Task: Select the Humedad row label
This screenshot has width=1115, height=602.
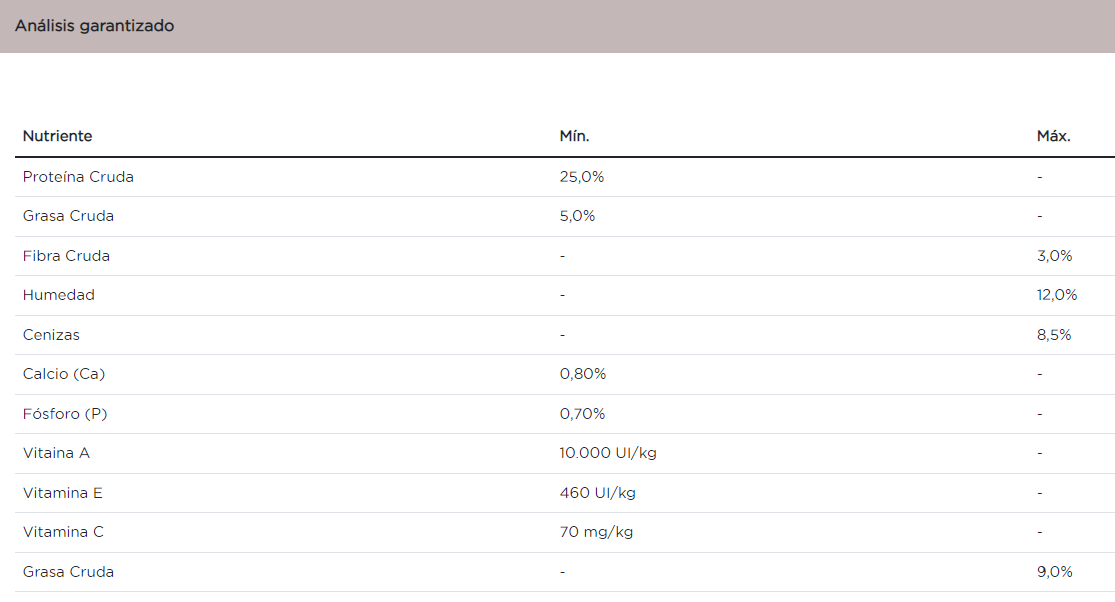Action: coord(59,295)
